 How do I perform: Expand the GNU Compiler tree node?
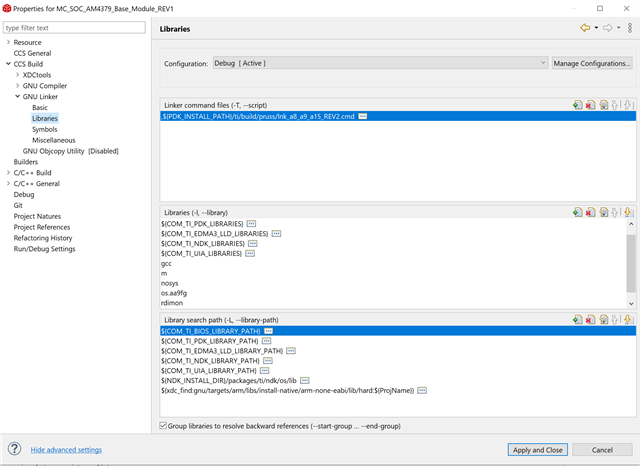[x=18, y=86]
